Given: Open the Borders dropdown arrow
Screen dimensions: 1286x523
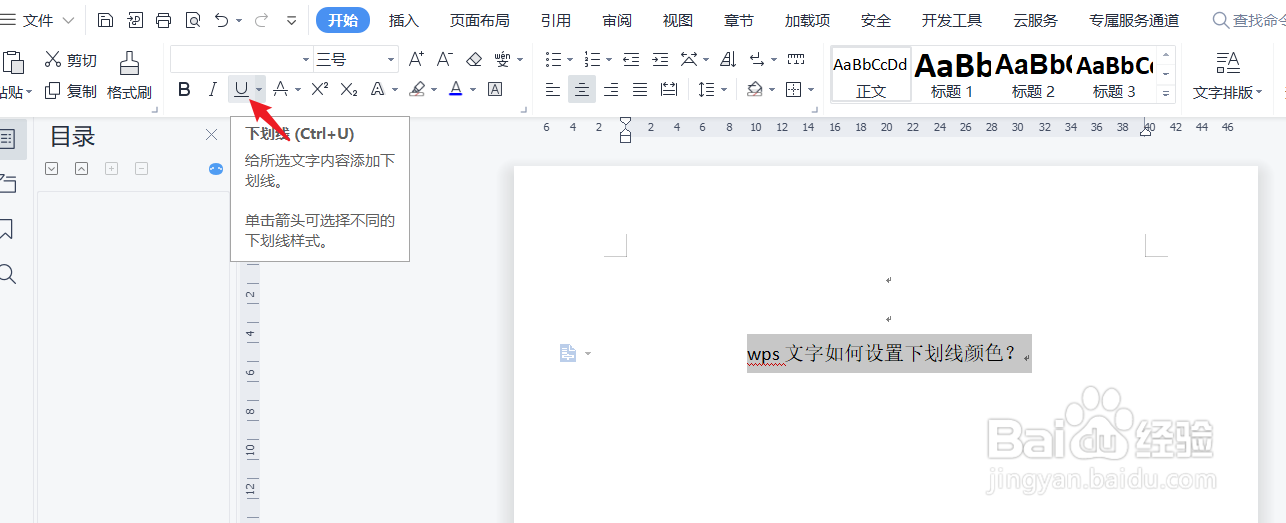Looking at the screenshot, I should tap(810, 90).
